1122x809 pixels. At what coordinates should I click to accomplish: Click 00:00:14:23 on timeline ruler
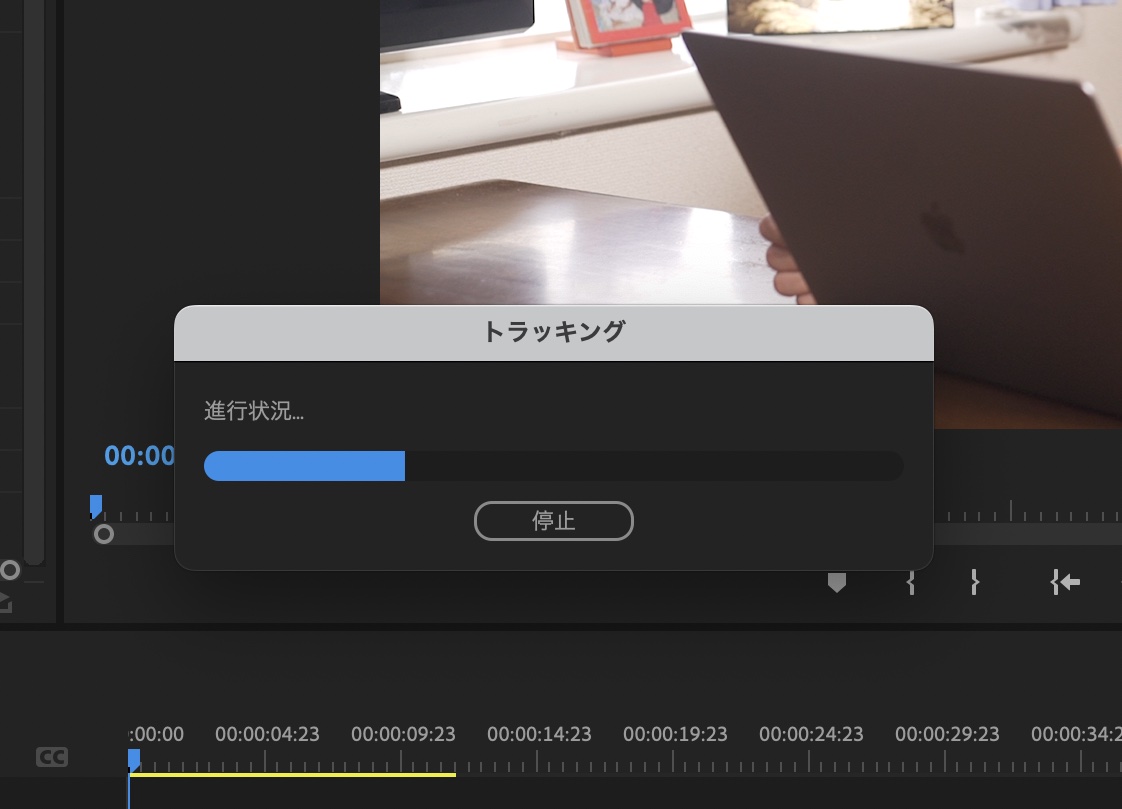[539, 734]
